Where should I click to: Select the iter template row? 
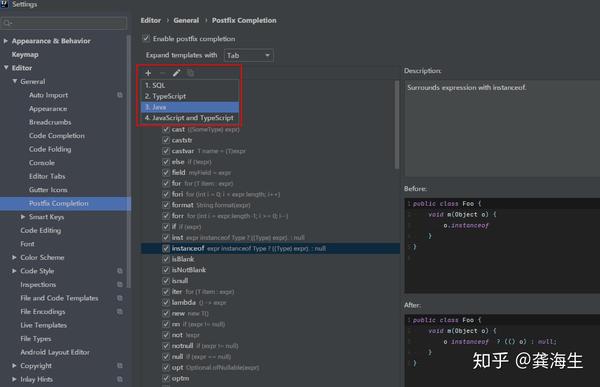point(271,292)
